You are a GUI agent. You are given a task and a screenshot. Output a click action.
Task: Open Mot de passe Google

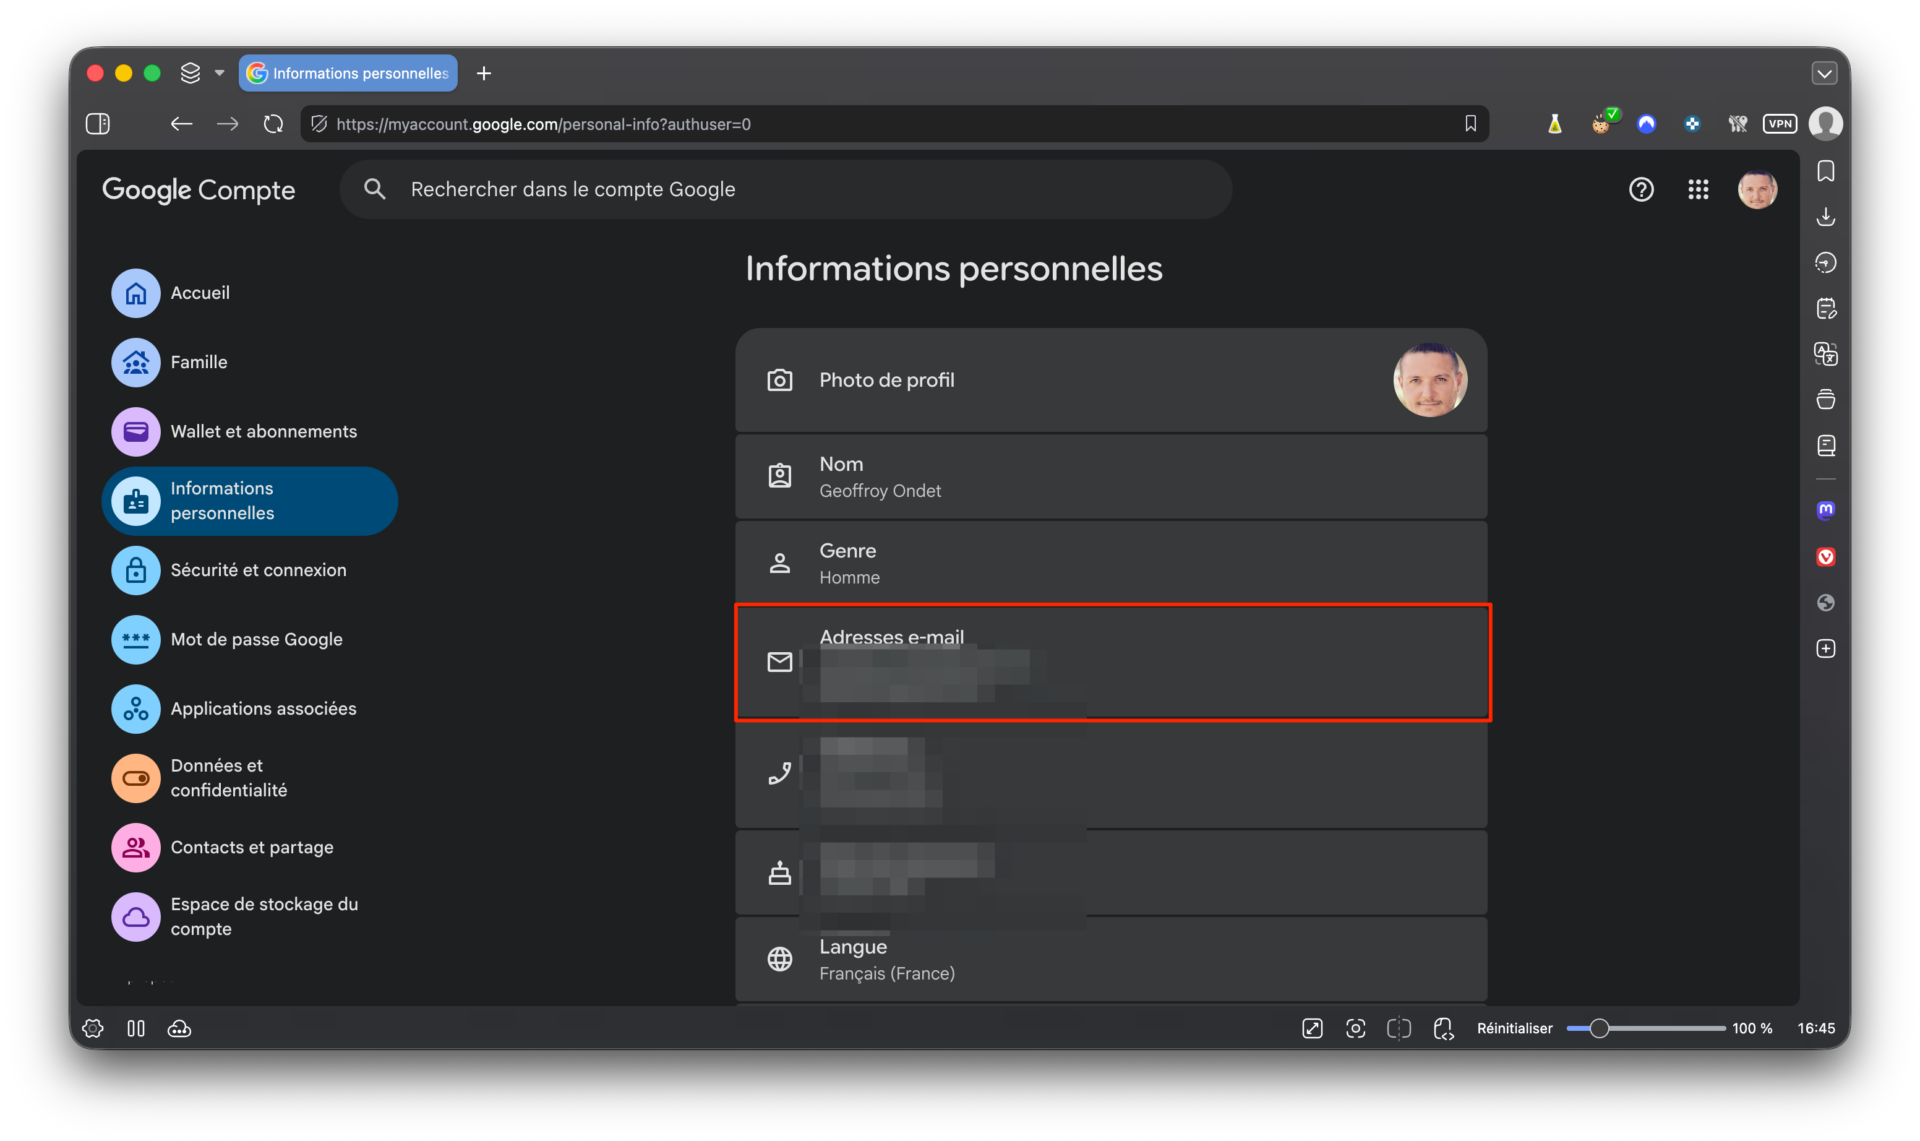[x=250, y=639]
